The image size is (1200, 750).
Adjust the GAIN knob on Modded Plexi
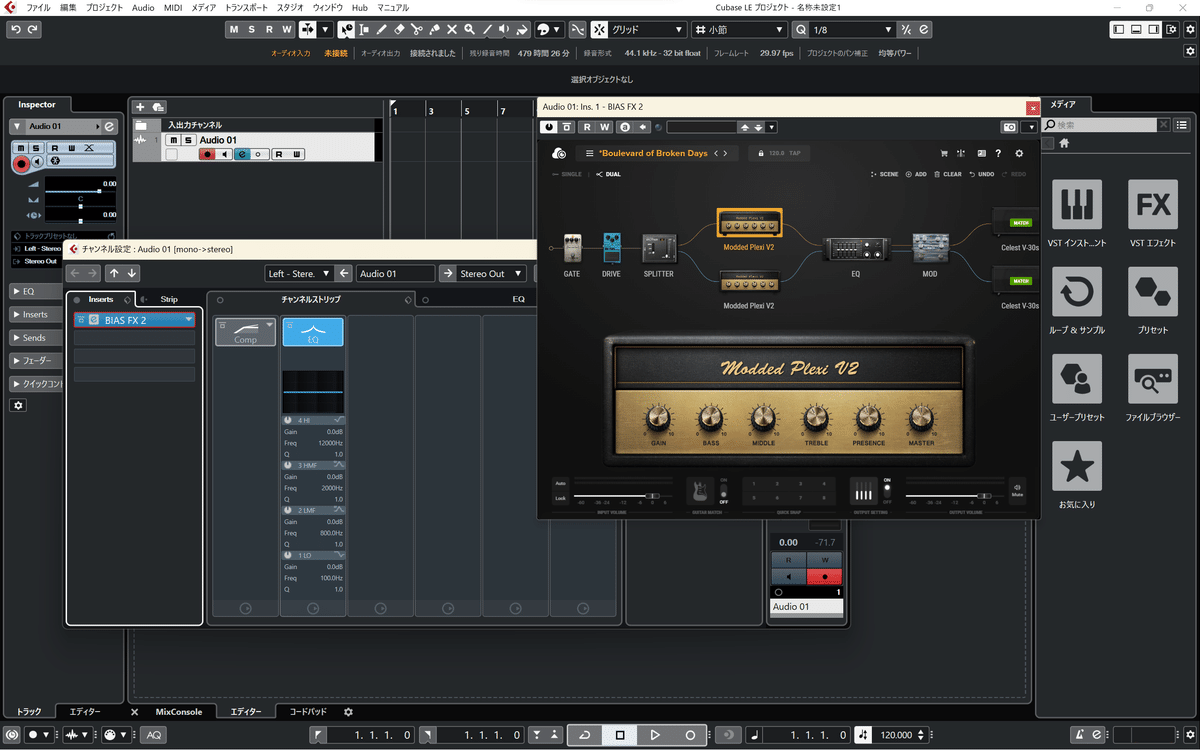point(659,417)
